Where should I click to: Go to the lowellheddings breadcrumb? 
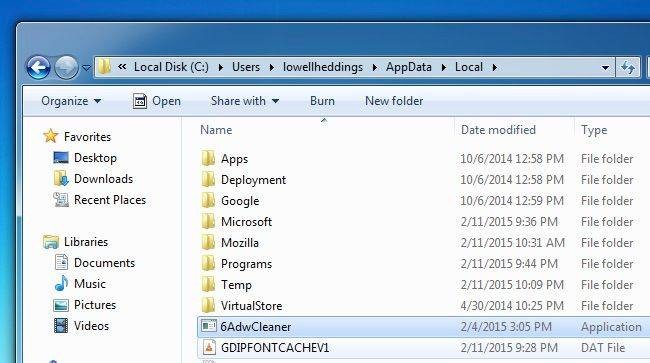[323, 67]
